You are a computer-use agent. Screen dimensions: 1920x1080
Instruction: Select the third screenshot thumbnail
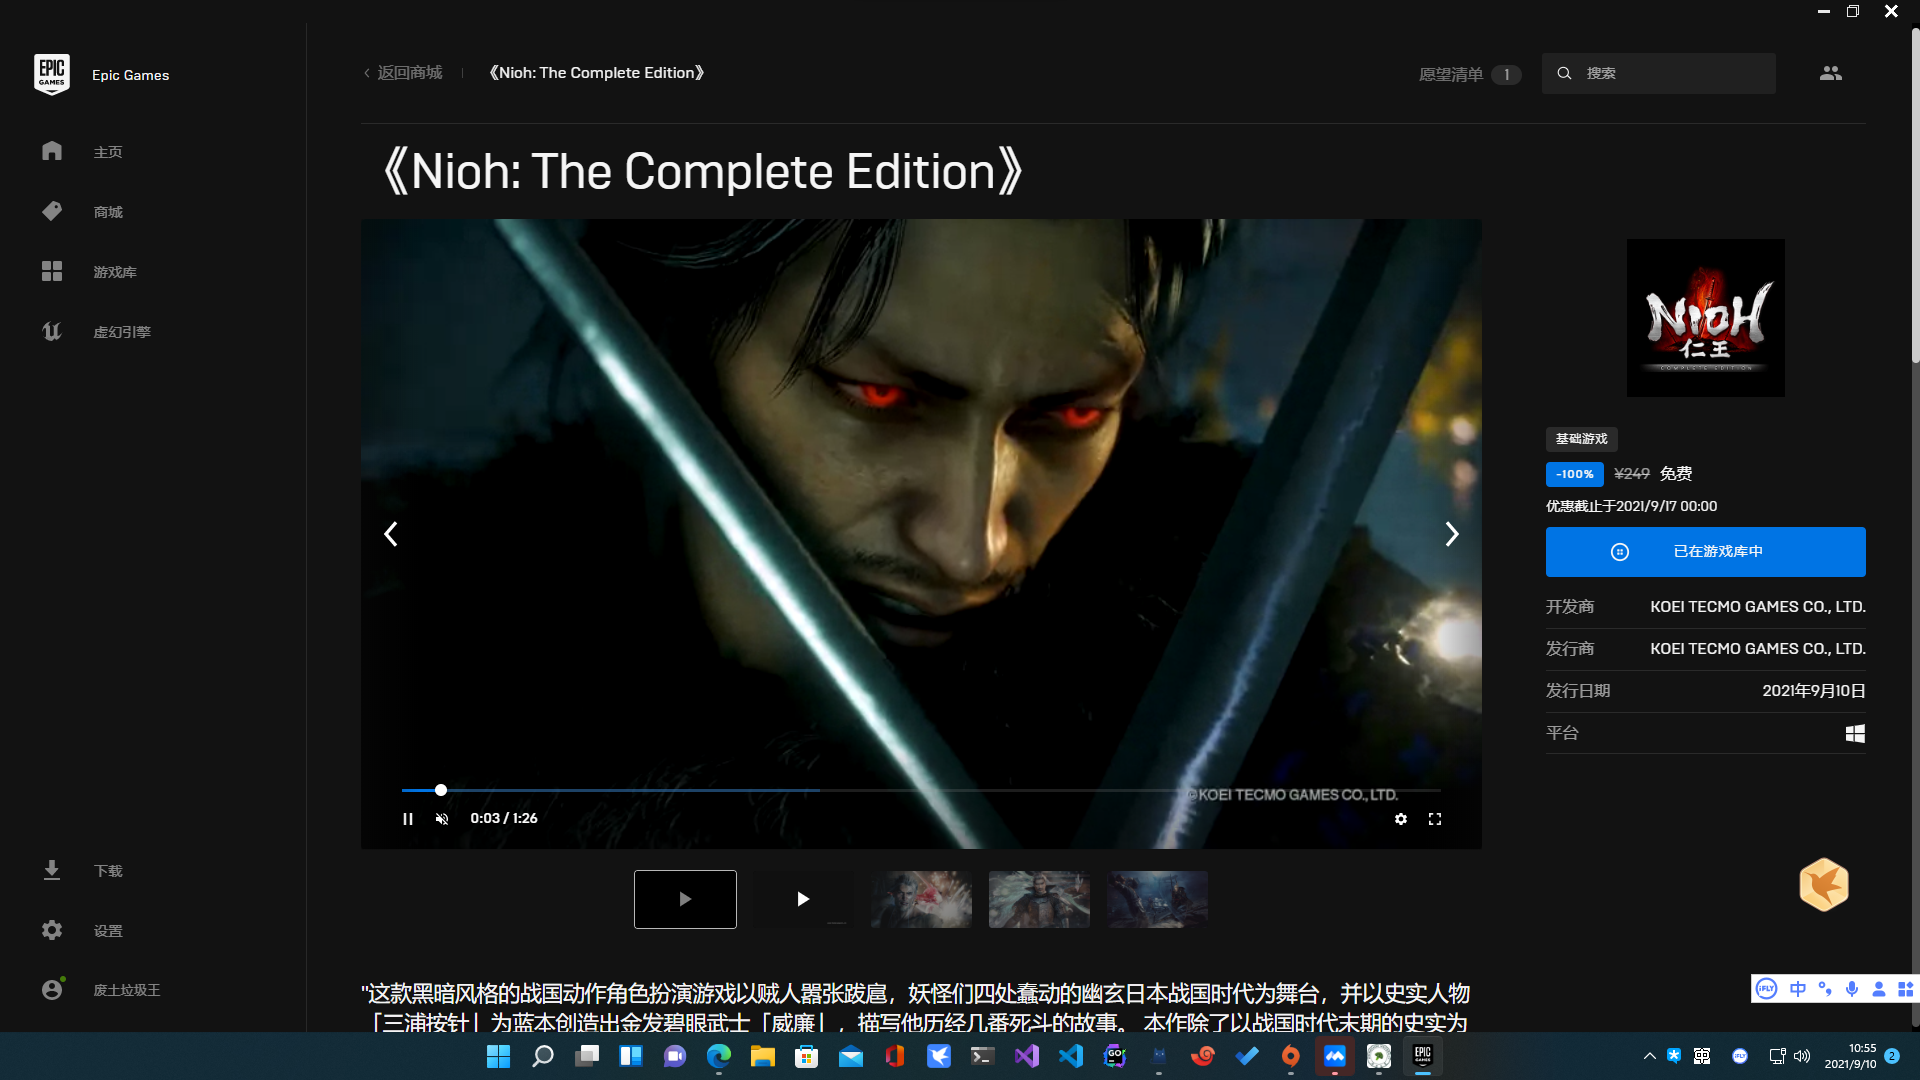click(921, 899)
